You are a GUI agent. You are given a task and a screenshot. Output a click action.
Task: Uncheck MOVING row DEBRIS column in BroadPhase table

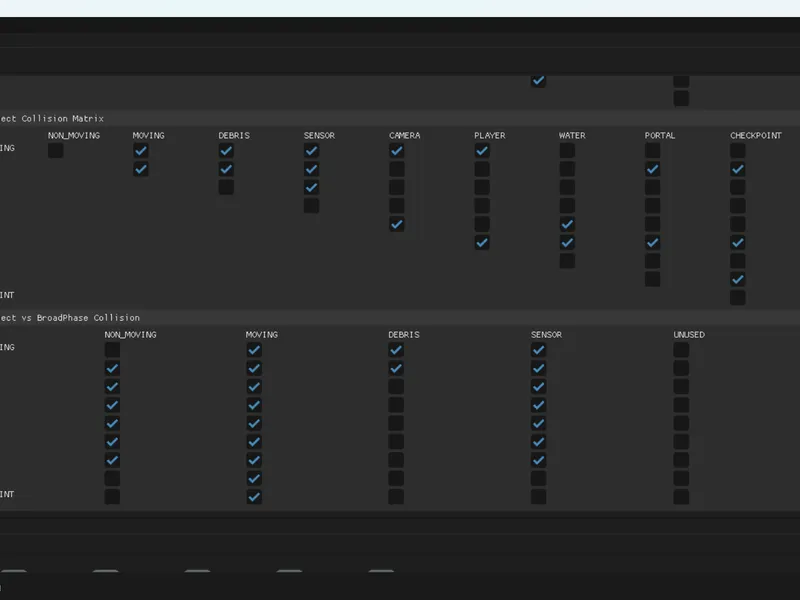point(396,368)
